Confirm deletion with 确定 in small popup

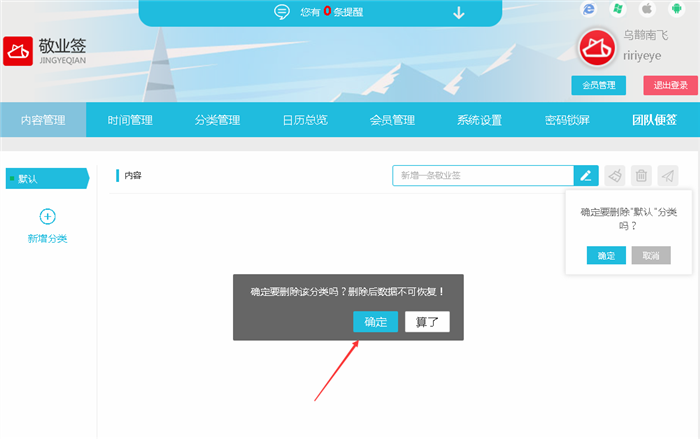(606, 255)
